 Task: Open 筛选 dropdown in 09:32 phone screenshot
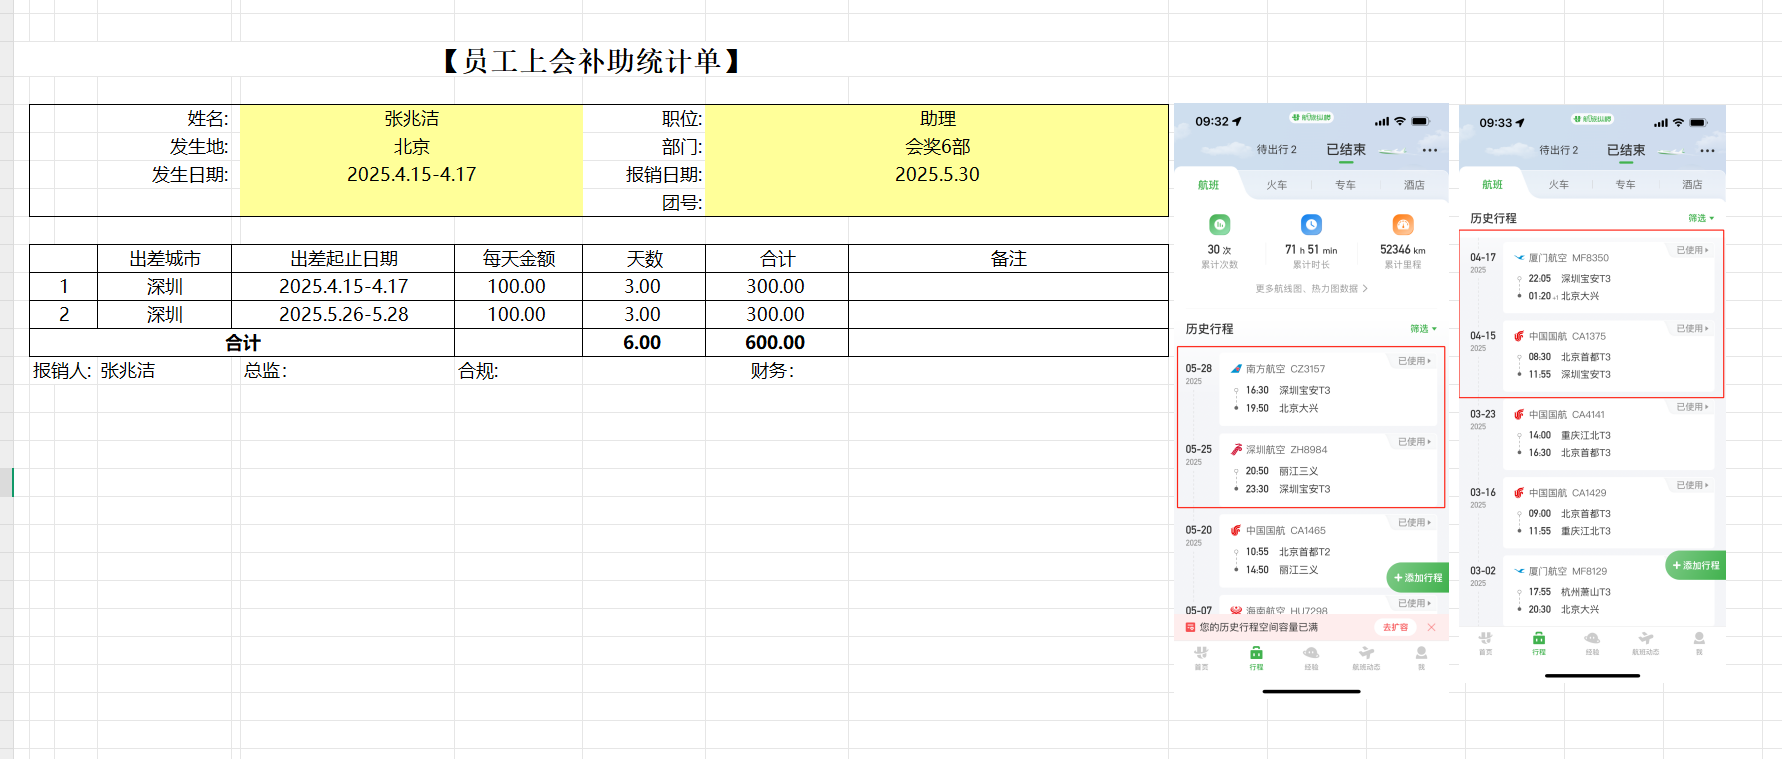(1423, 329)
